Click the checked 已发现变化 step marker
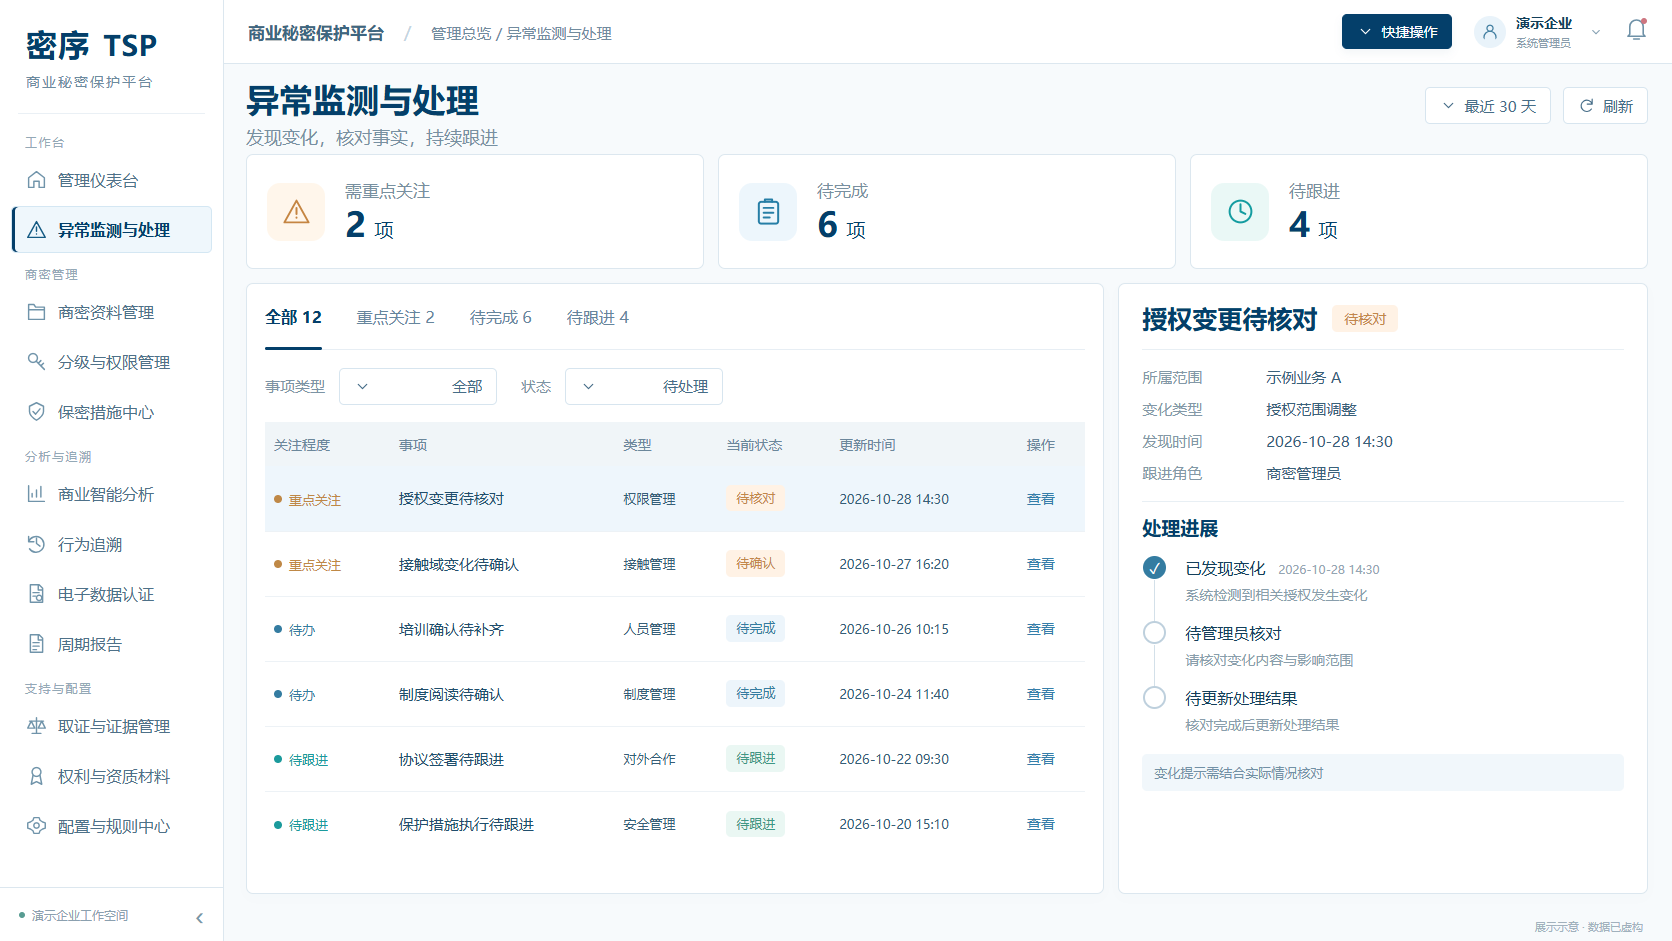 (x=1154, y=568)
